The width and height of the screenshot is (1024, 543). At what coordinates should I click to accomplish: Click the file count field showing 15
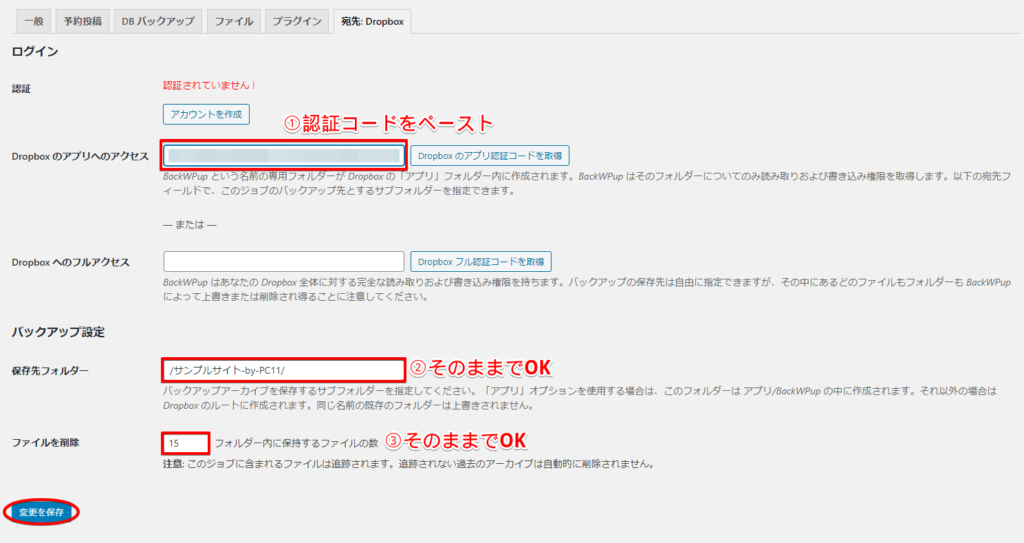185,443
